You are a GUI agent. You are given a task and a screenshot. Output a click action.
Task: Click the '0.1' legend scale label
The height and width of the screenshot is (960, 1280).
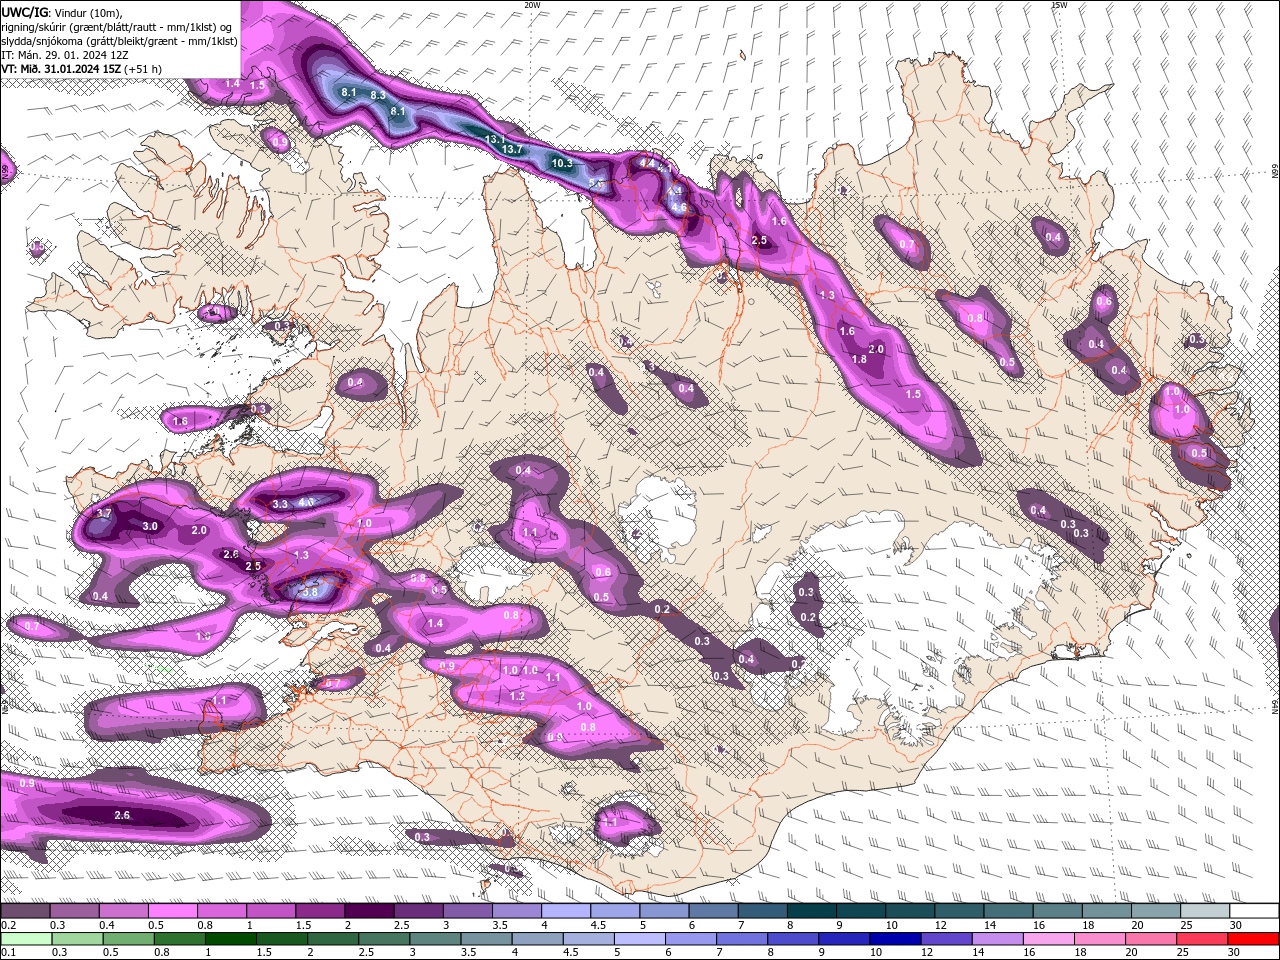8,952
